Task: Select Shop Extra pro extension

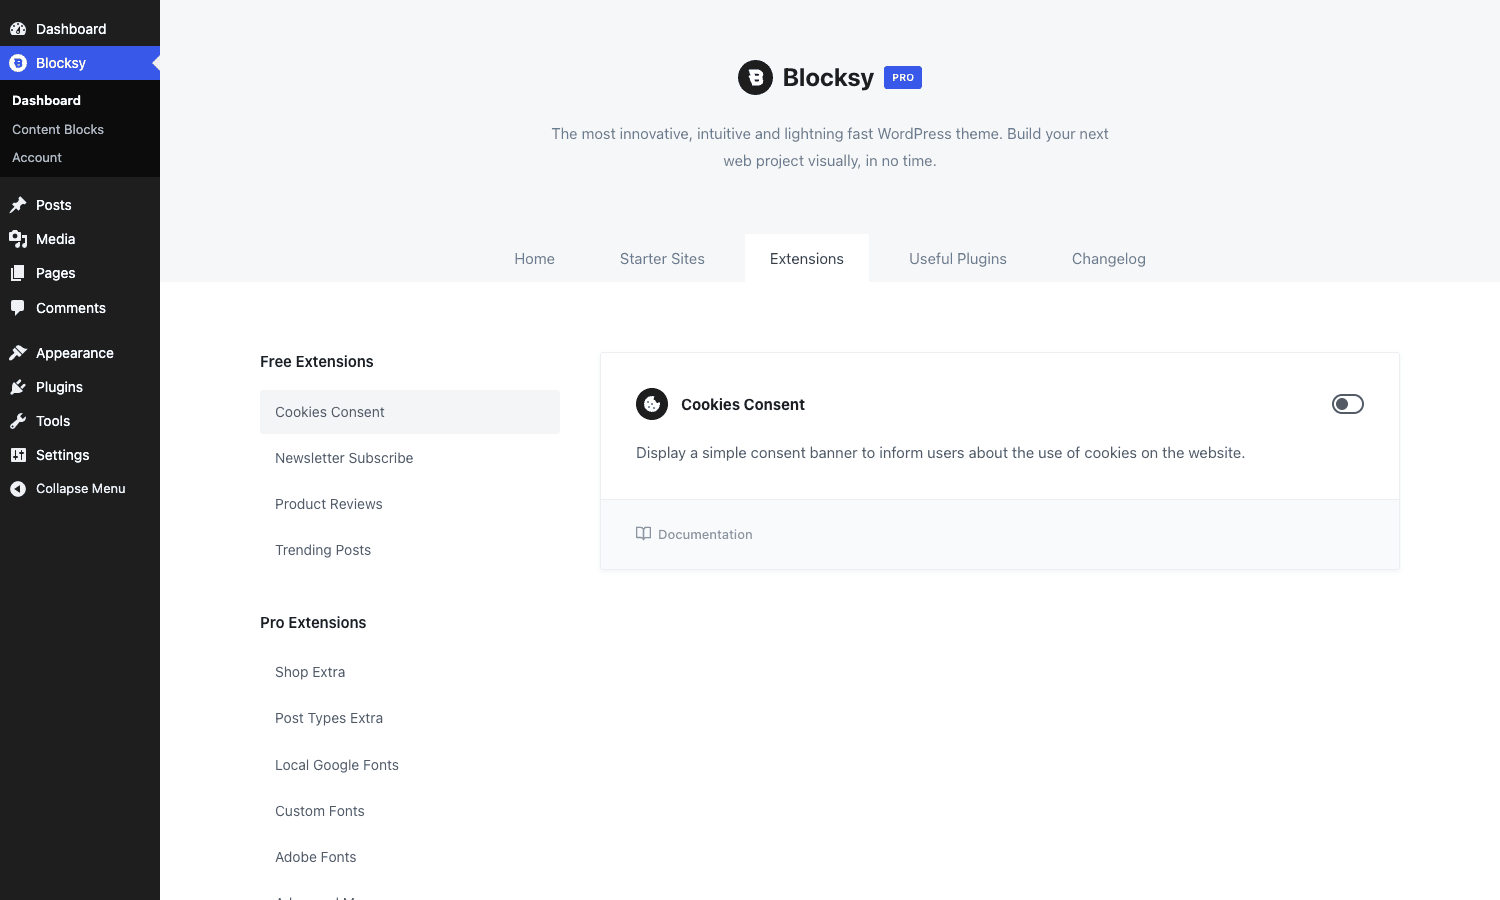Action: (410, 672)
